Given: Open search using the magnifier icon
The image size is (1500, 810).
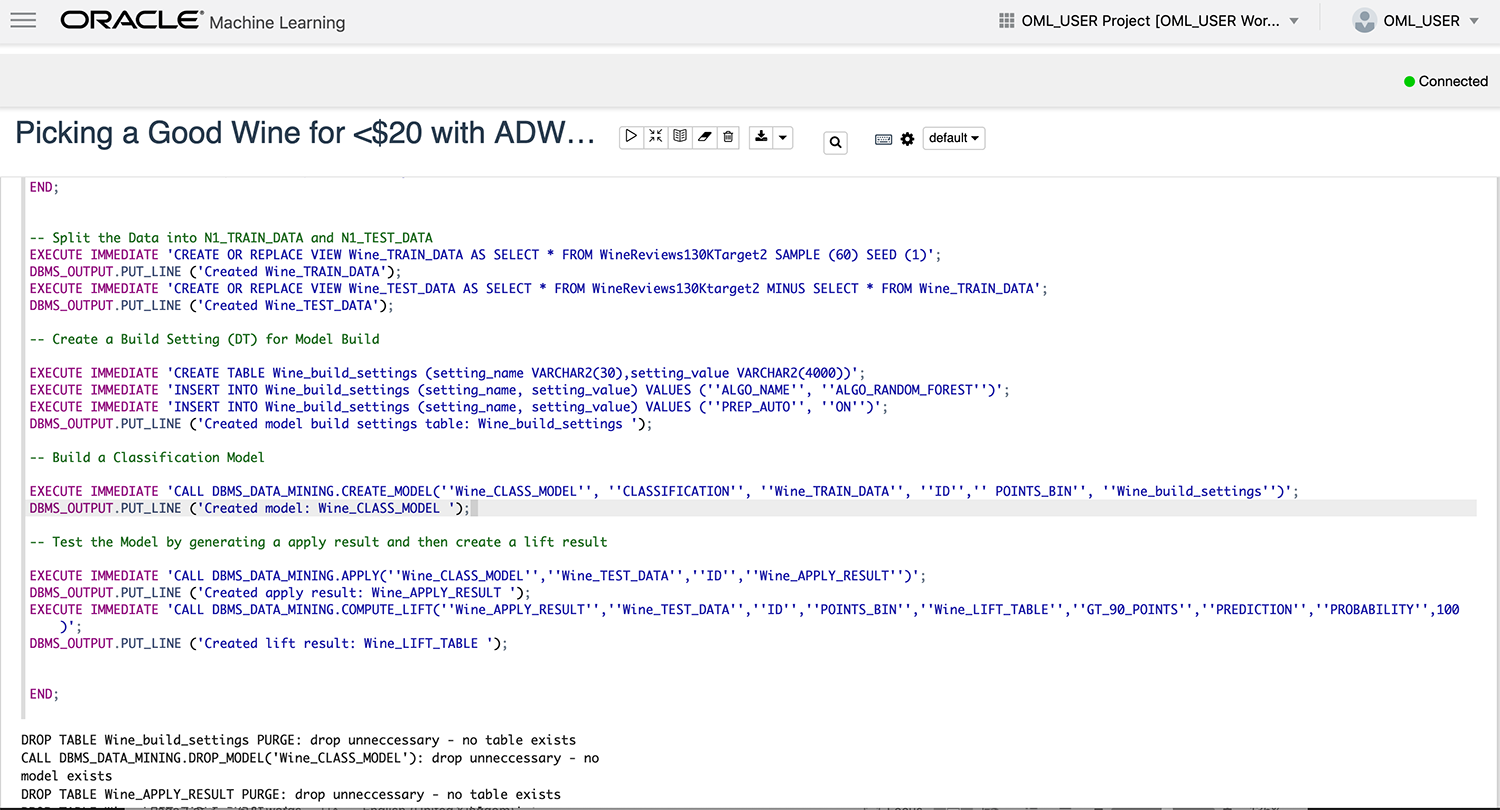Looking at the screenshot, I should tap(835, 142).
